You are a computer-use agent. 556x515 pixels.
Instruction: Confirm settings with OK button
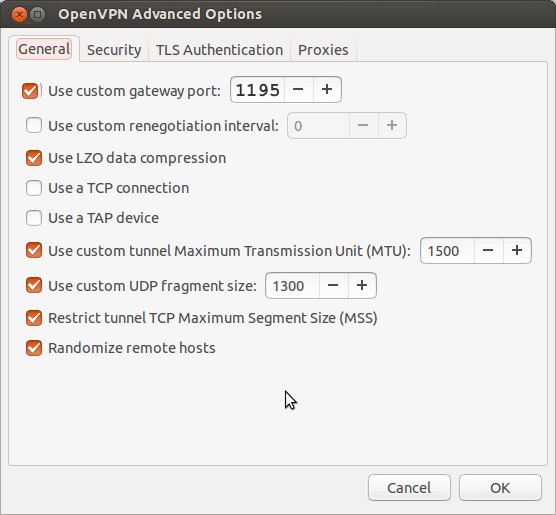[500, 488]
